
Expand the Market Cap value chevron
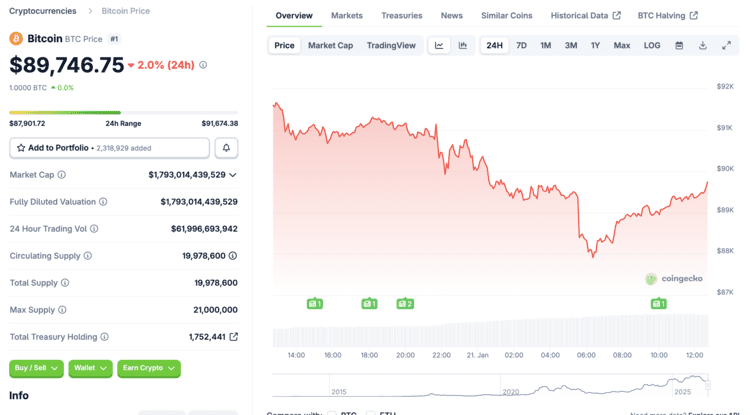pyautogui.click(x=233, y=175)
